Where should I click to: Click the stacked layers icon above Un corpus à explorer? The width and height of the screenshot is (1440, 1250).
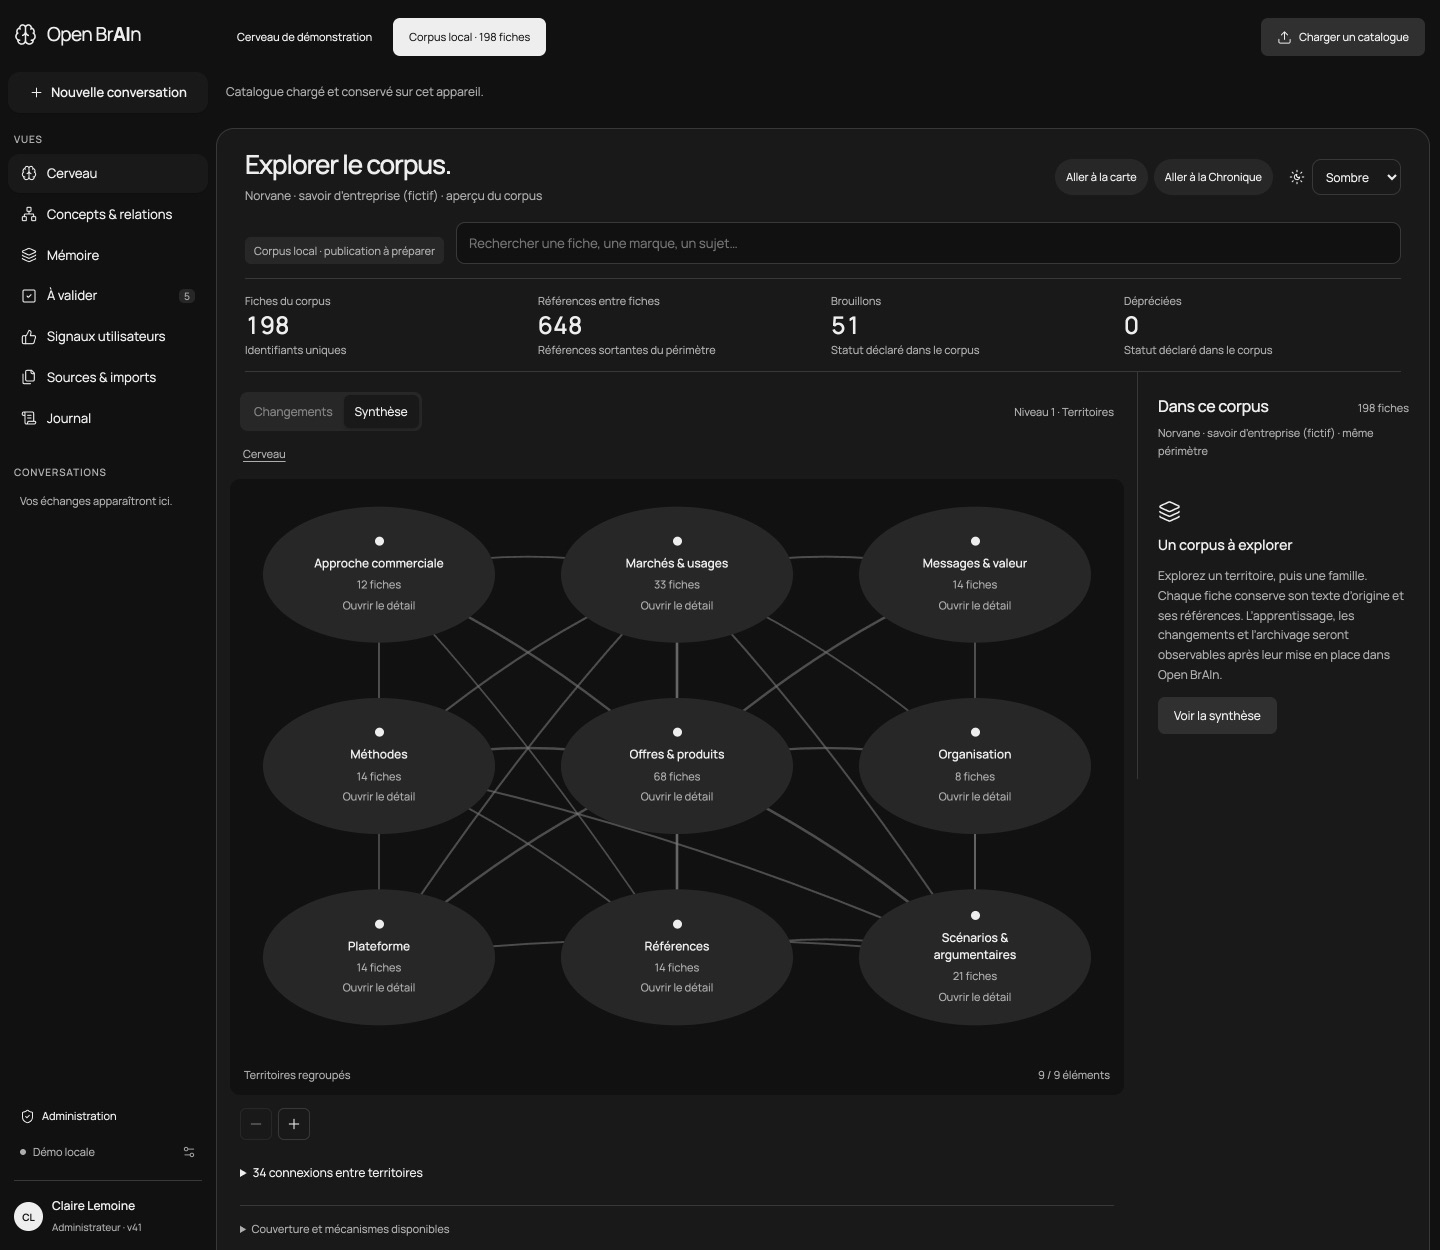[x=1169, y=511]
